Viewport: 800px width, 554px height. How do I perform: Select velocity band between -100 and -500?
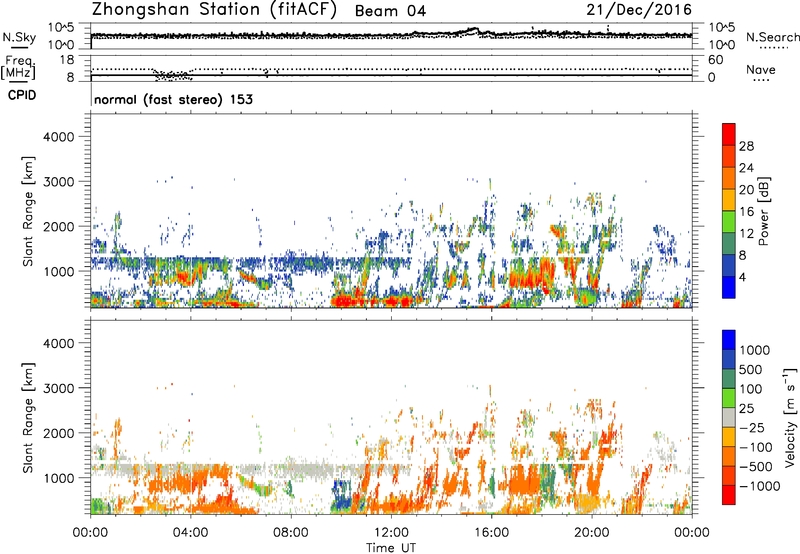pos(729,456)
